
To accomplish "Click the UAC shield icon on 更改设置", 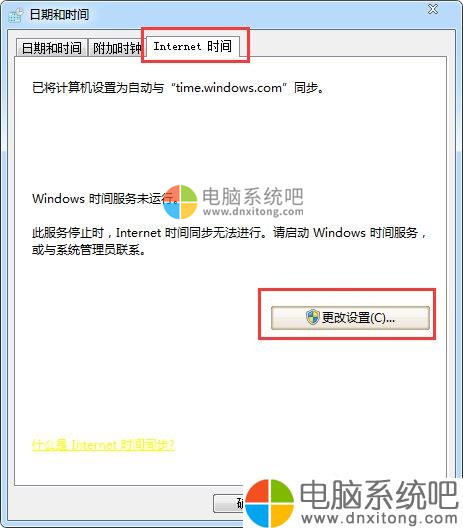I will [312, 317].
